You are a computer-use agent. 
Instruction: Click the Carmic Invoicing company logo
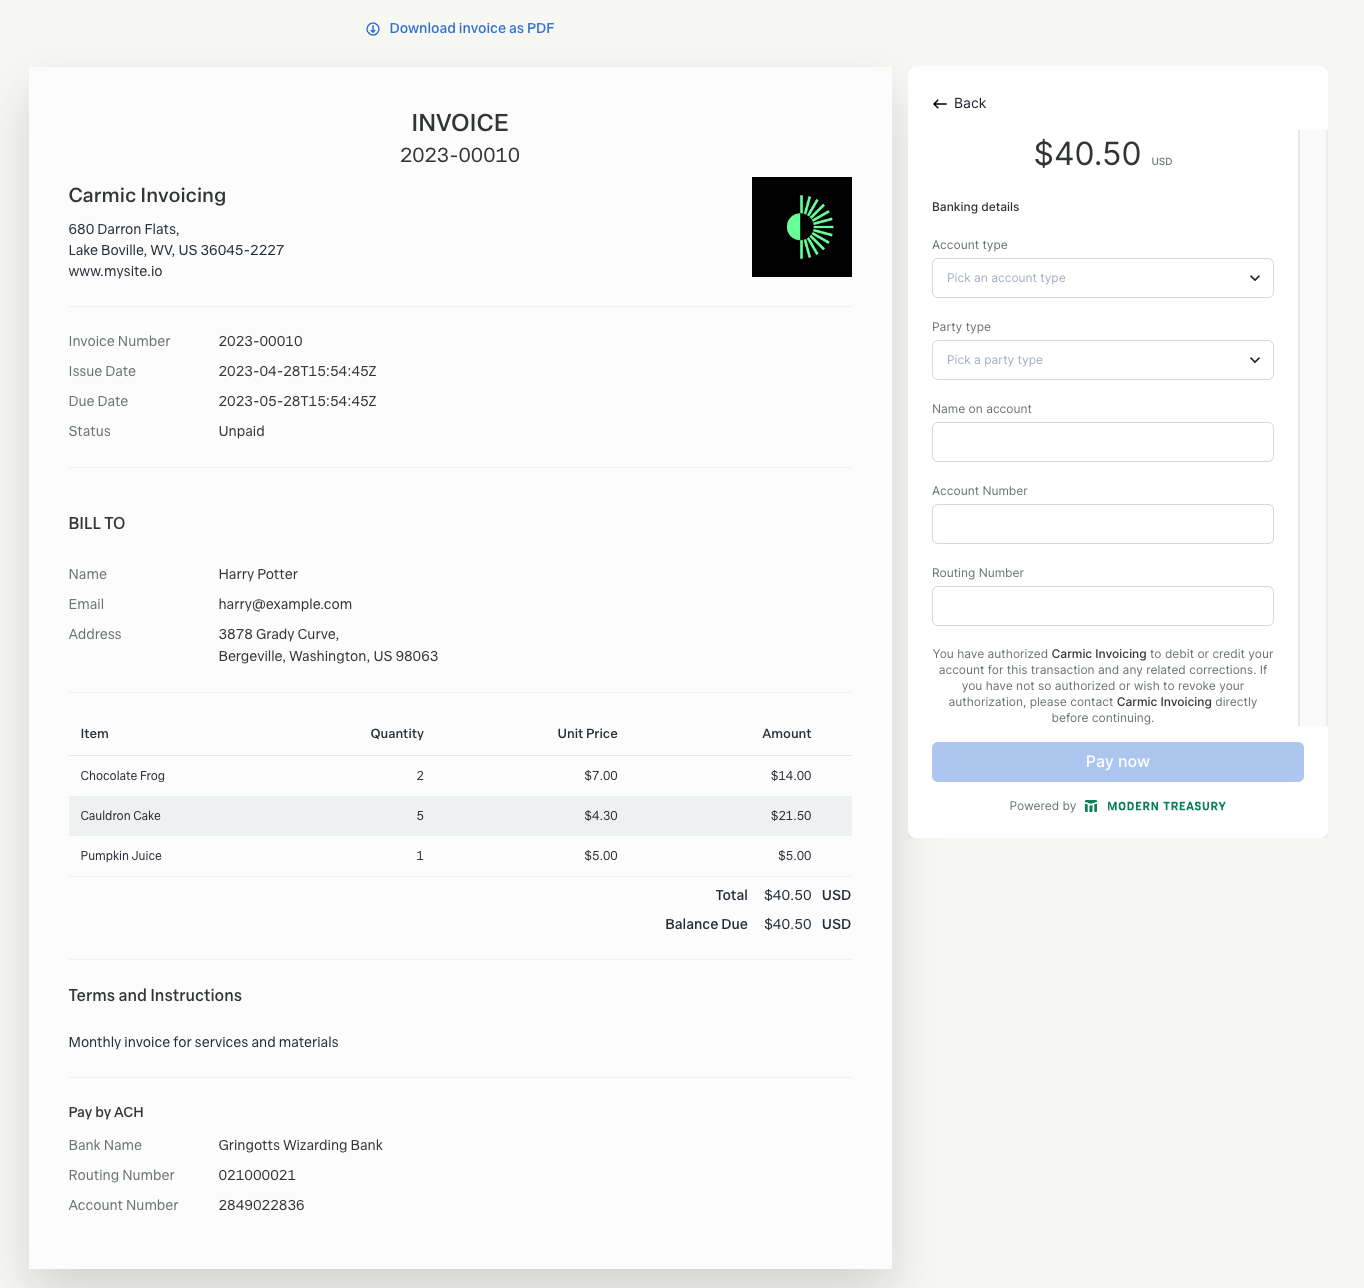pos(801,227)
